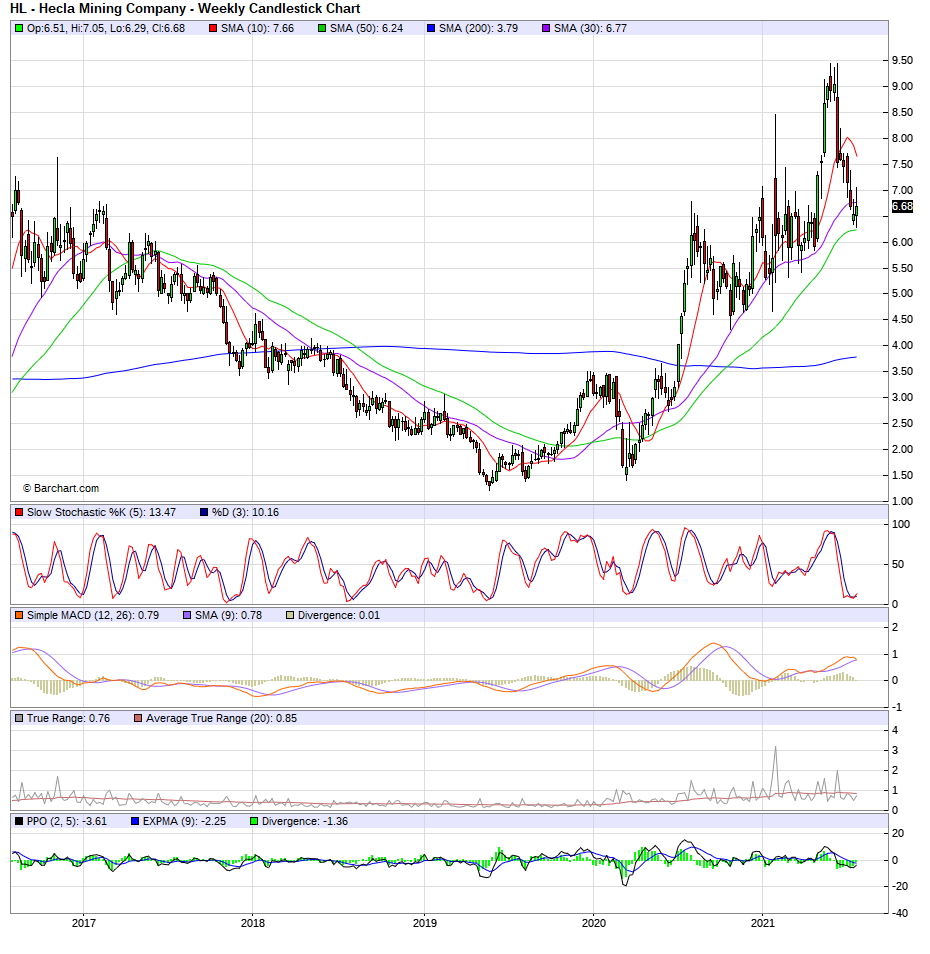Click the 'SMA (10): 7.66' label
The image size is (930, 954).
click(257, 28)
